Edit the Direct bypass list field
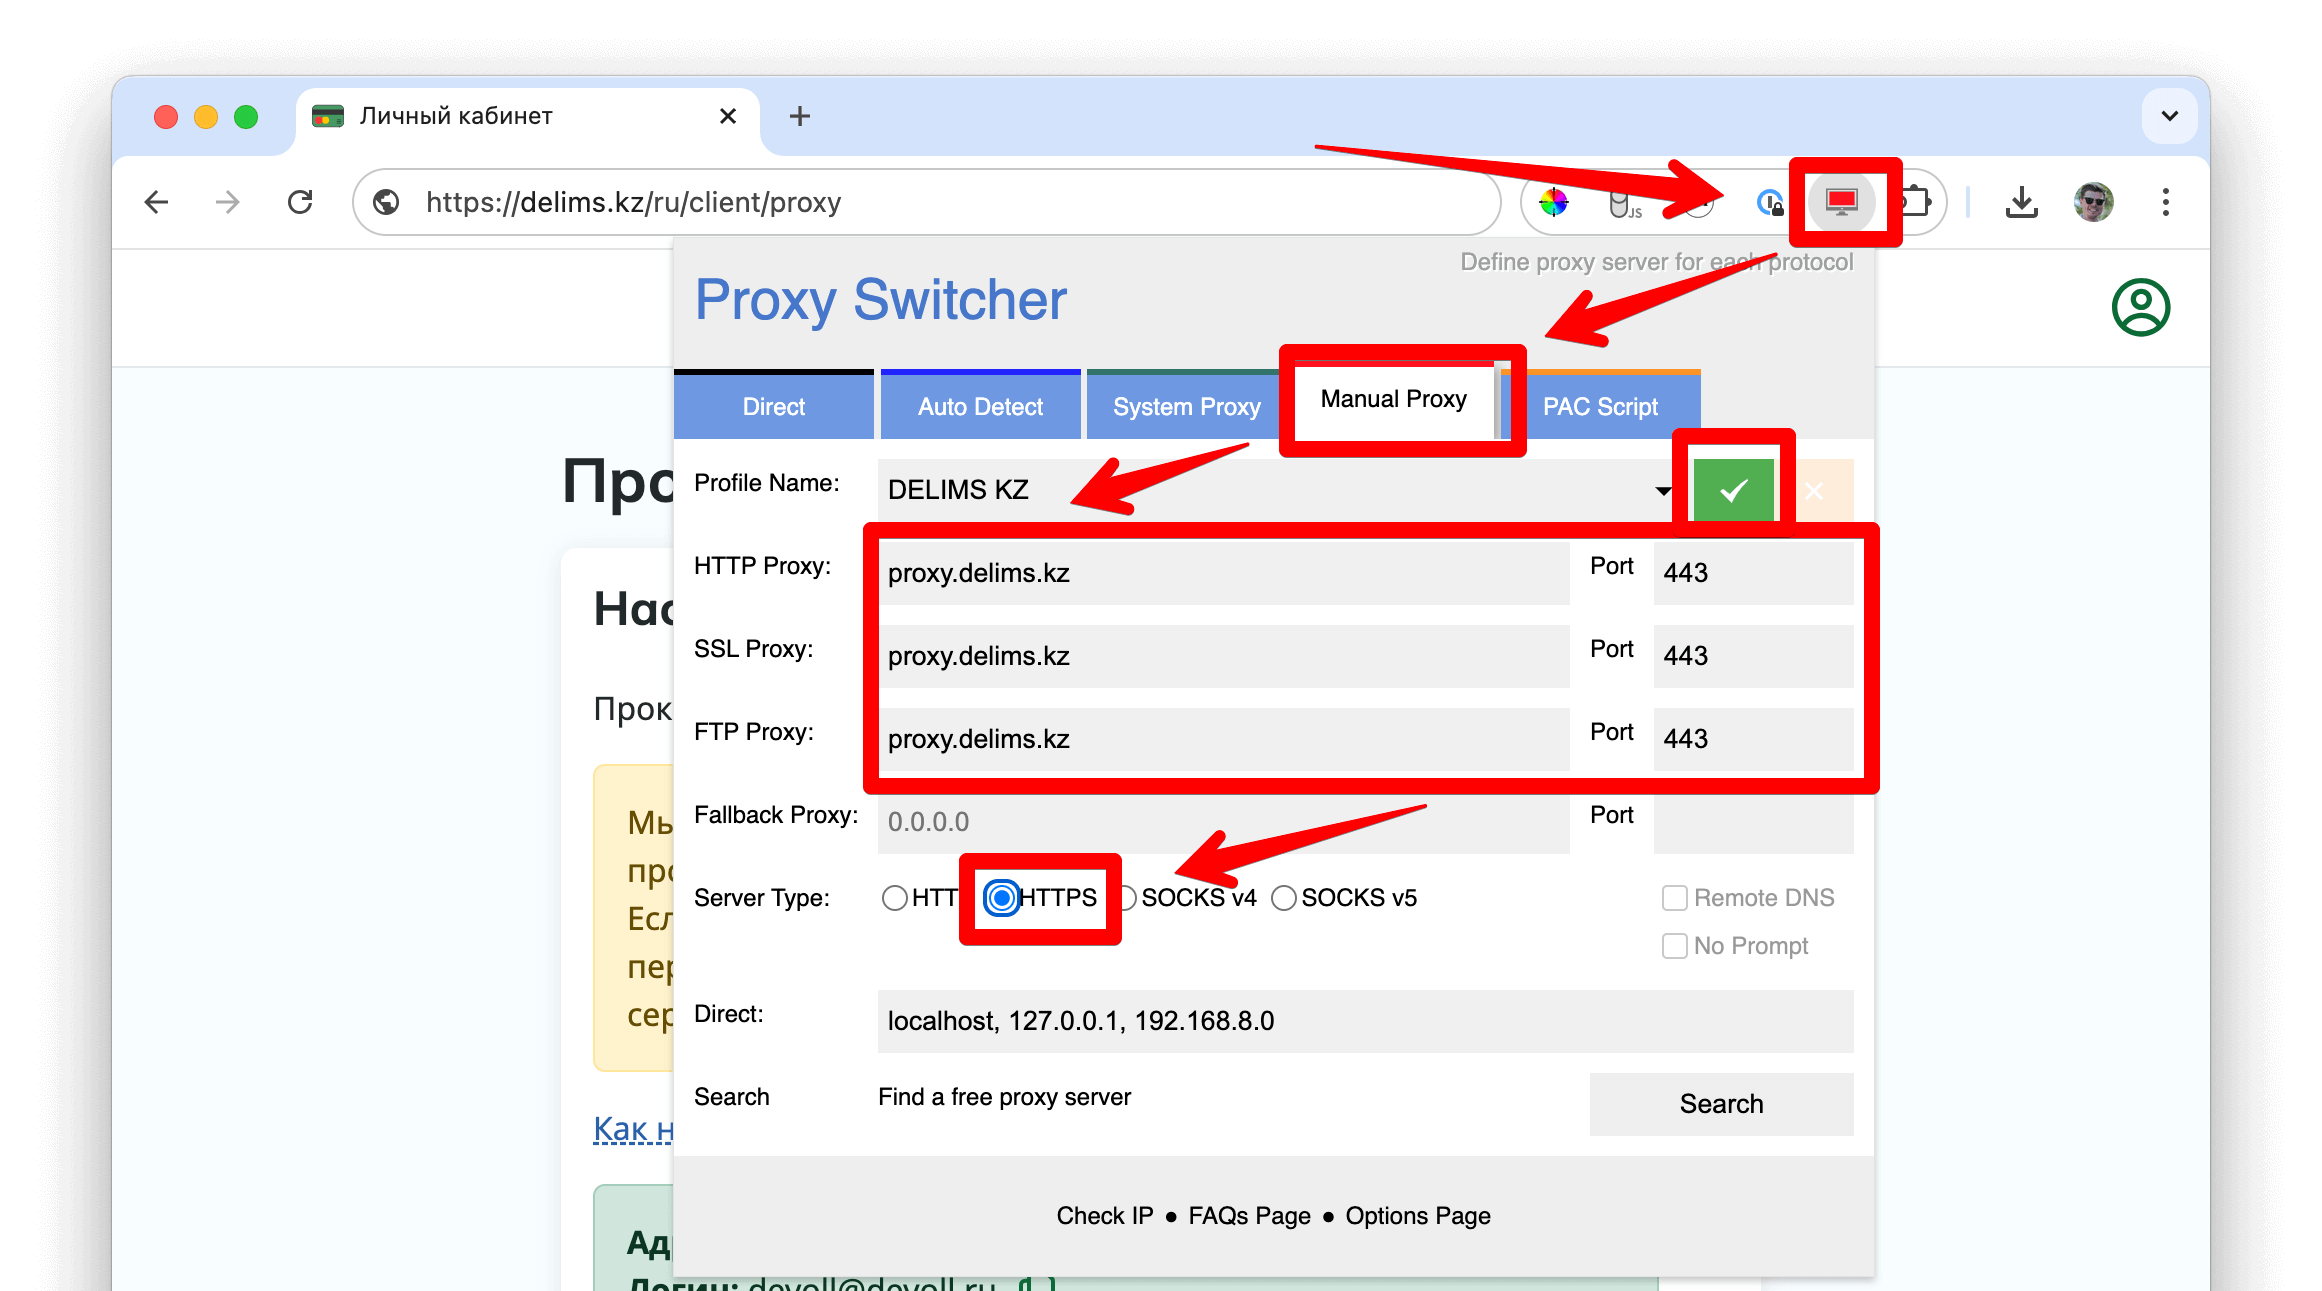 point(1365,1021)
